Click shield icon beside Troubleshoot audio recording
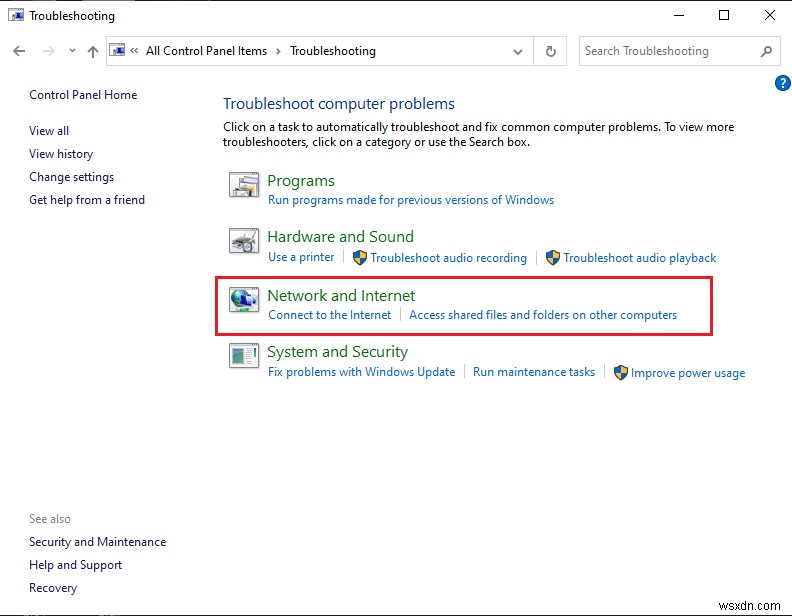The image size is (792, 616). tap(359, 258)
